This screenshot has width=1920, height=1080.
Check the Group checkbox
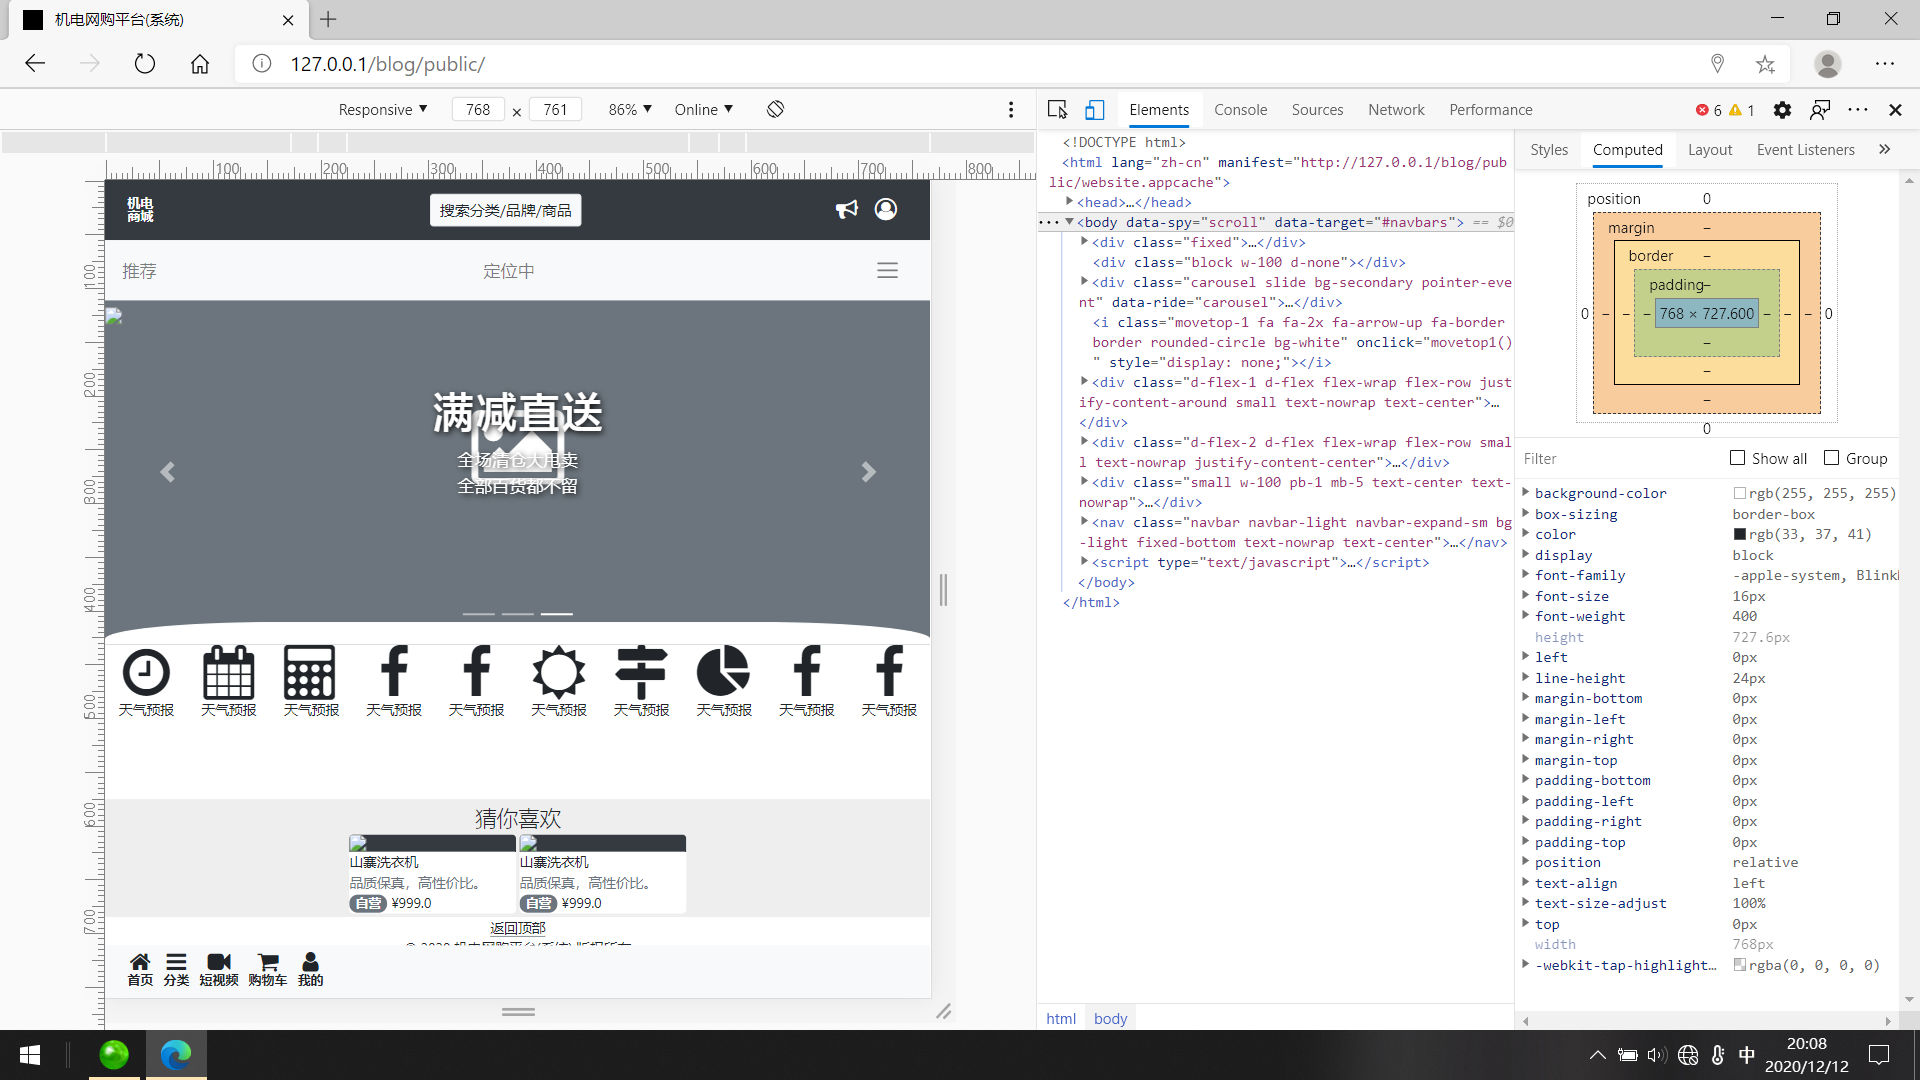click(x=1832, y=458)
